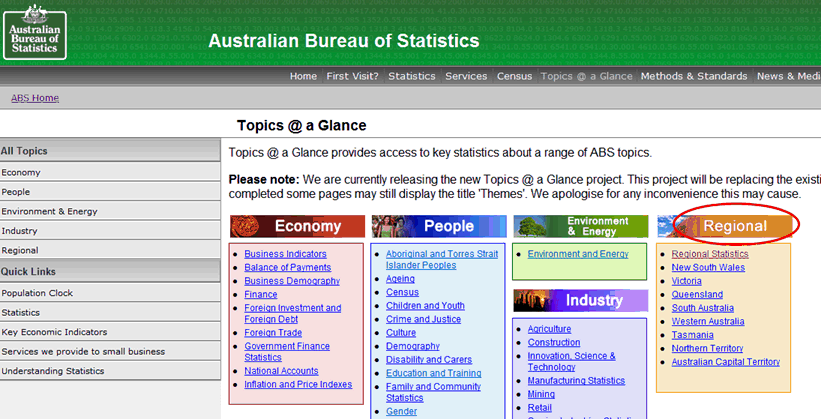821x419 pixels.
Task: Open the Regional Statistics link
Action: tap(710, 254)
